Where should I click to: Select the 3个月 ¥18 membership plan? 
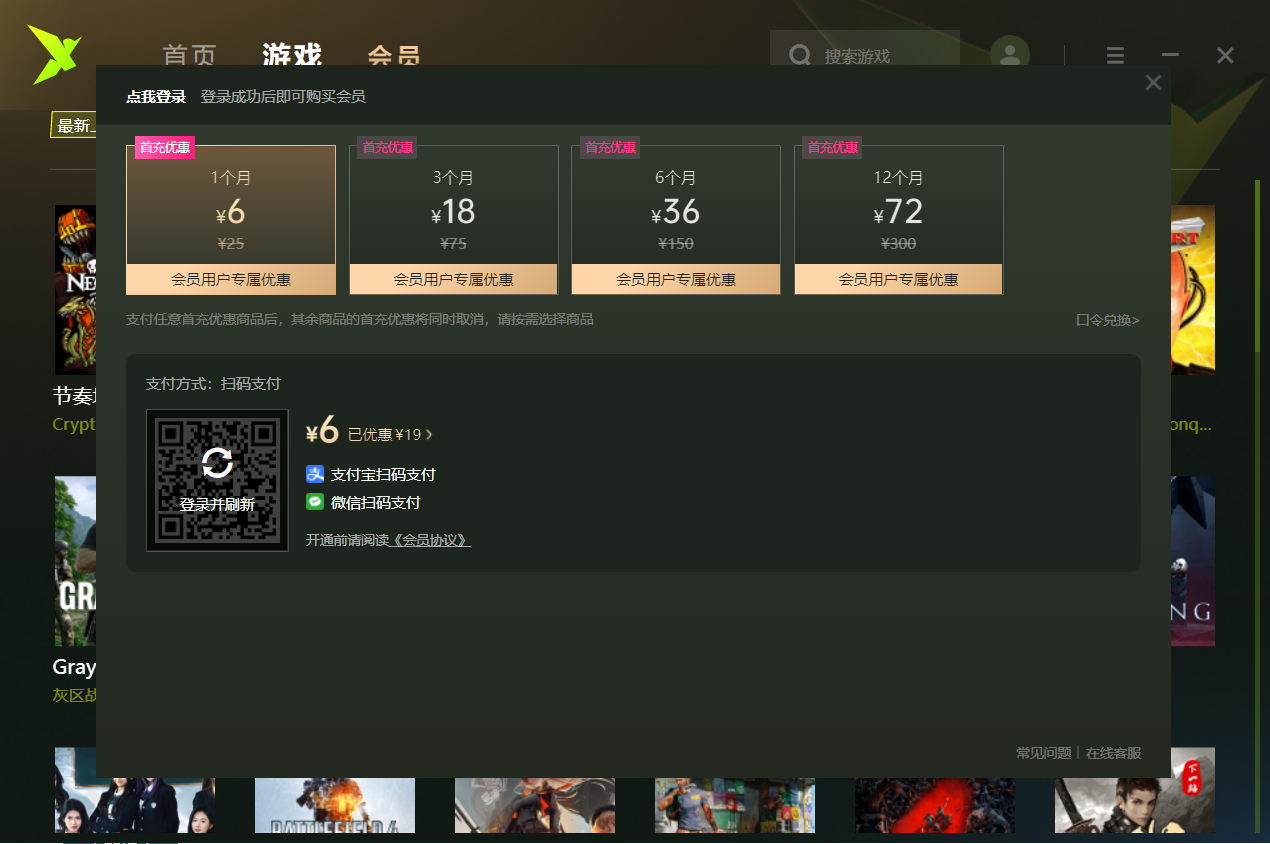pos(453,220)
